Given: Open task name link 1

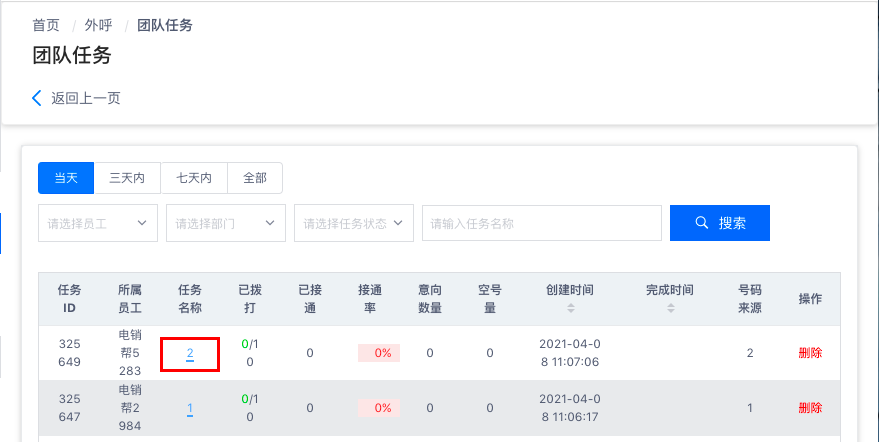Looking at the screenshot, I should [x=190, y=408].
